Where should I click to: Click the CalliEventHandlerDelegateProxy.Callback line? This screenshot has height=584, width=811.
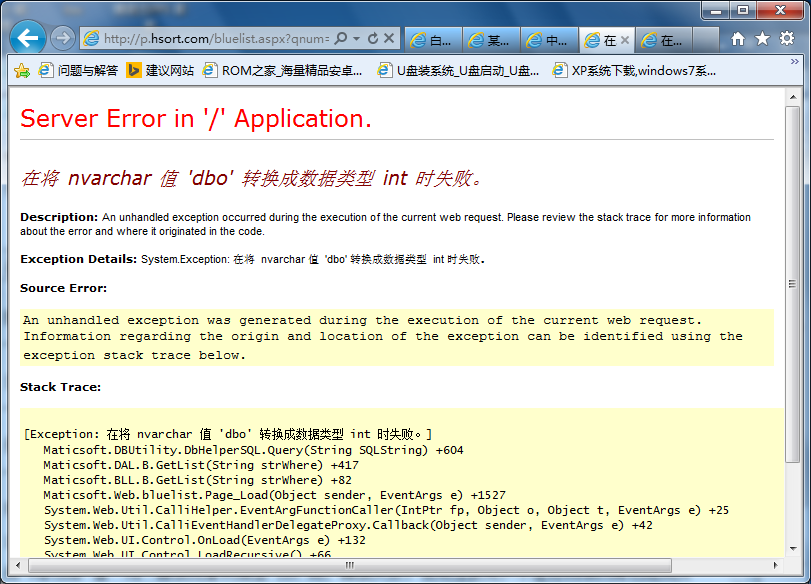(348, 525)
